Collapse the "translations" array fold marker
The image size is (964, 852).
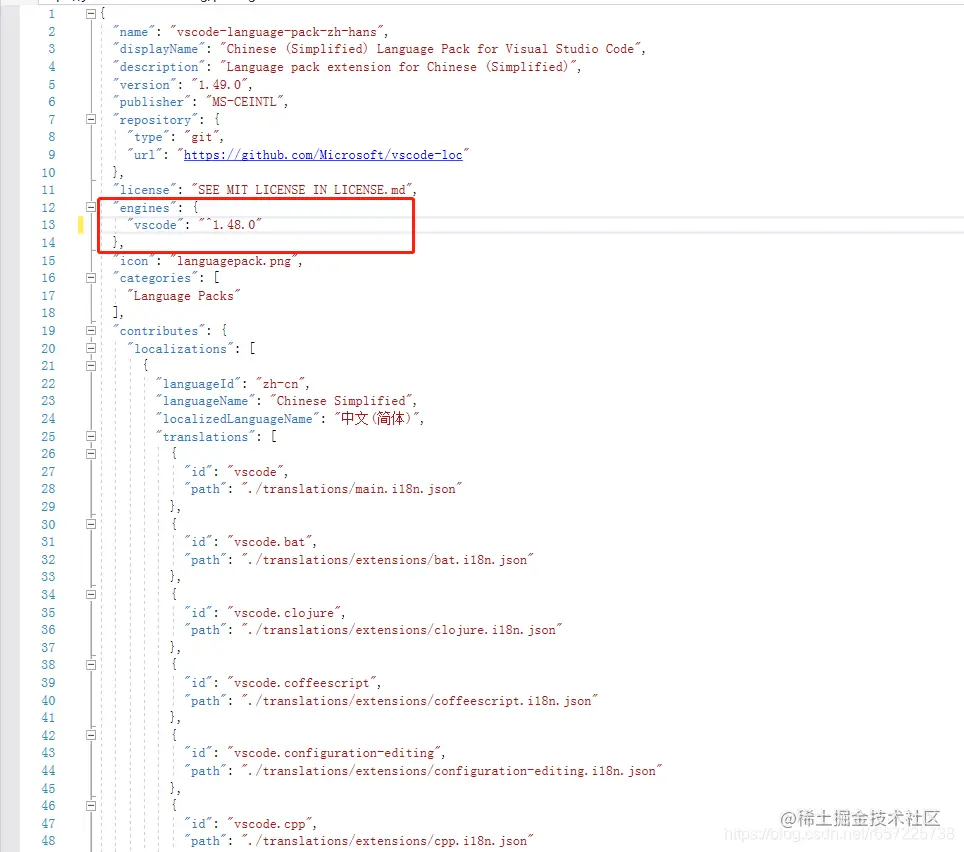pos(91,436)
